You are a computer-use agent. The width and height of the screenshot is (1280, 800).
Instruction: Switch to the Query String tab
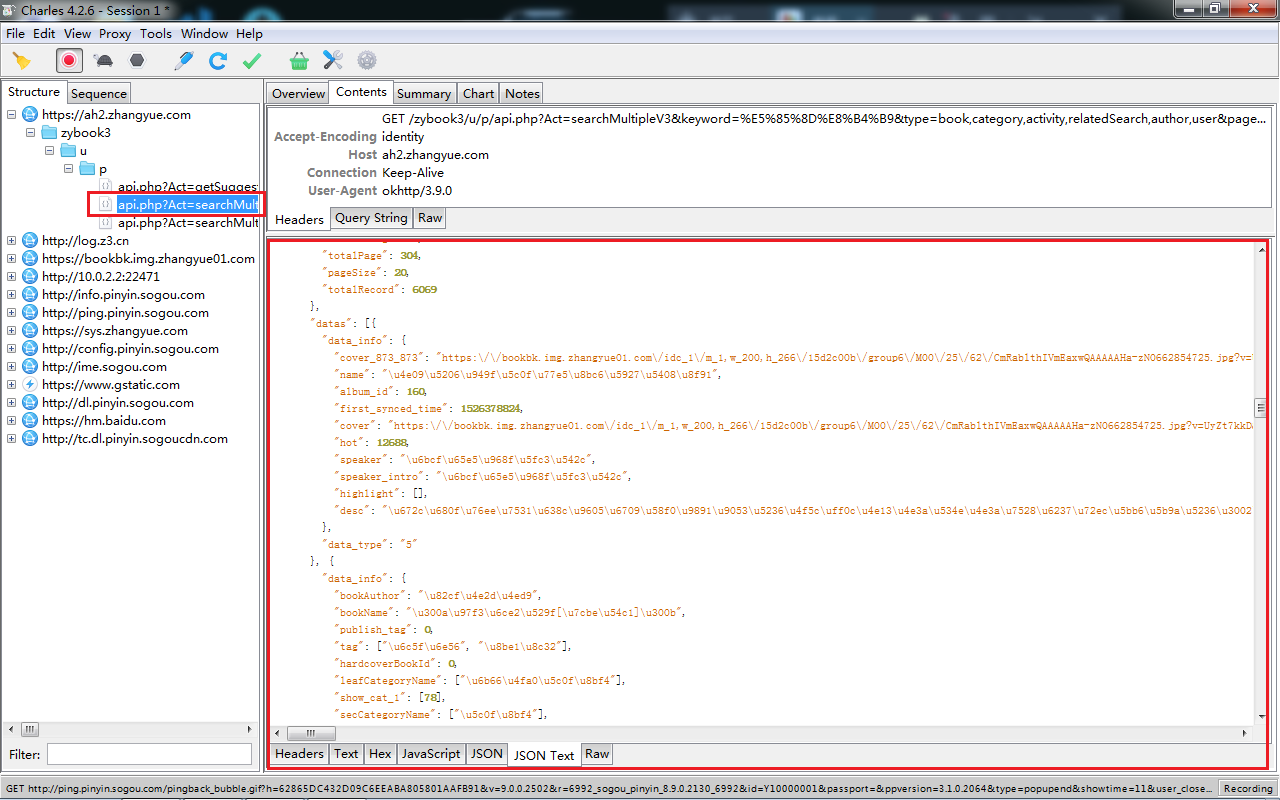click(x=371, y=218)
